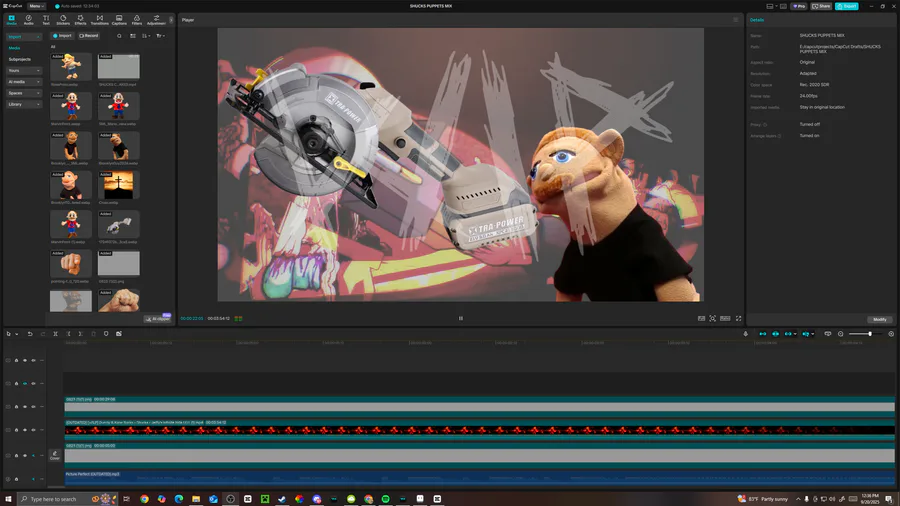900x506 pixels.
Task: Open the Audio tab
Action: (28, 20)
